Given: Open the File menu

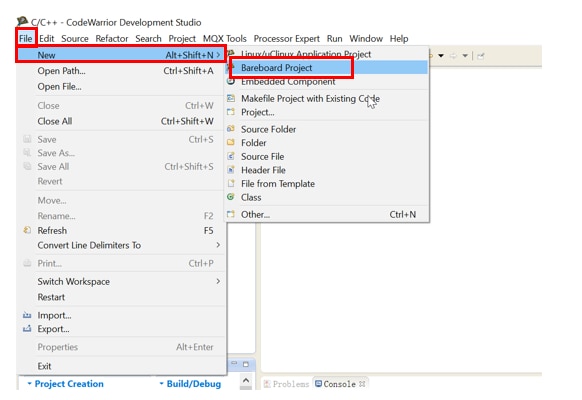Looking at the screenshot, I should click(26, 39).
